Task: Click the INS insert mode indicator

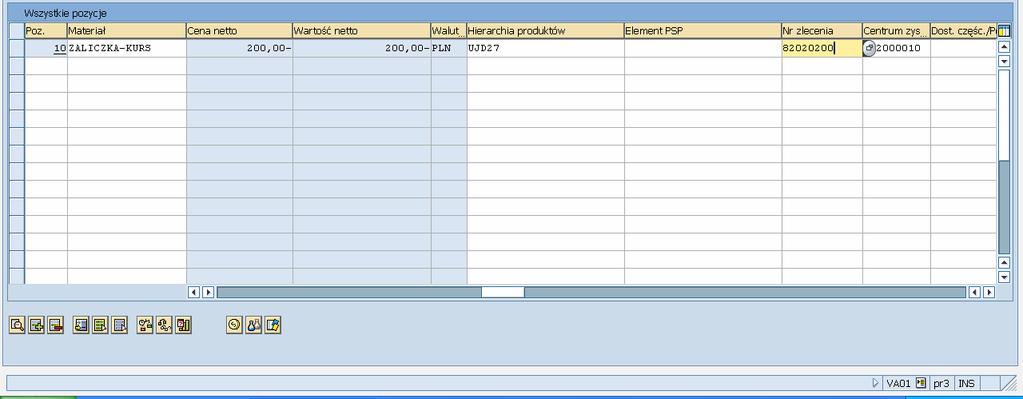Action: coord(966,383)
